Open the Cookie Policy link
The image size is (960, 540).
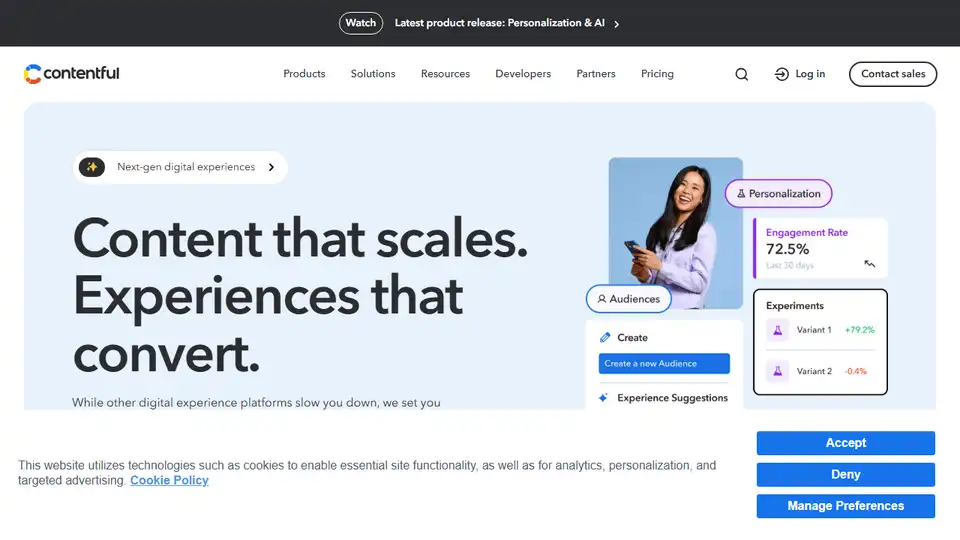click(169, 480)
